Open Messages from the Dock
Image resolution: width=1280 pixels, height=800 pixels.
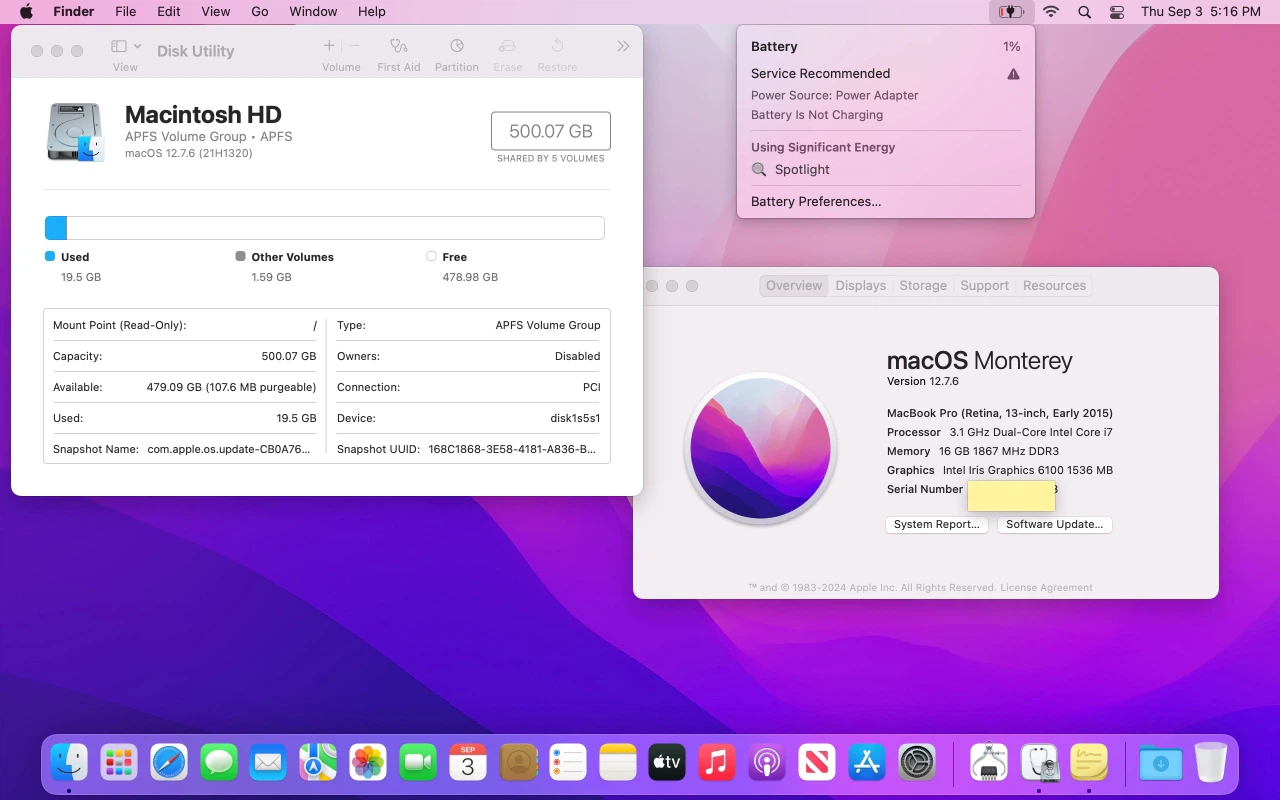(219, 763)
